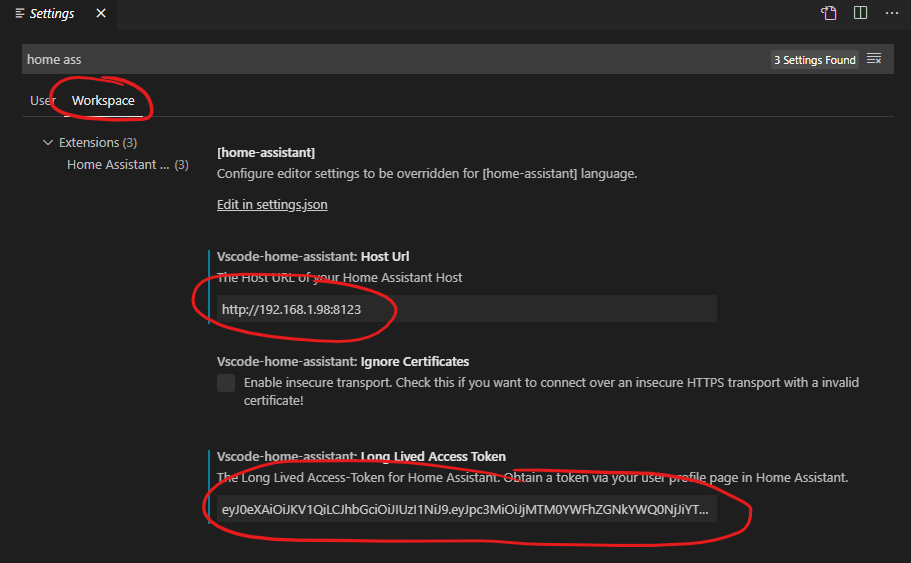Click the Host Url input field
The width and height of the screenshot is (911, 563).
pos(467,309)
